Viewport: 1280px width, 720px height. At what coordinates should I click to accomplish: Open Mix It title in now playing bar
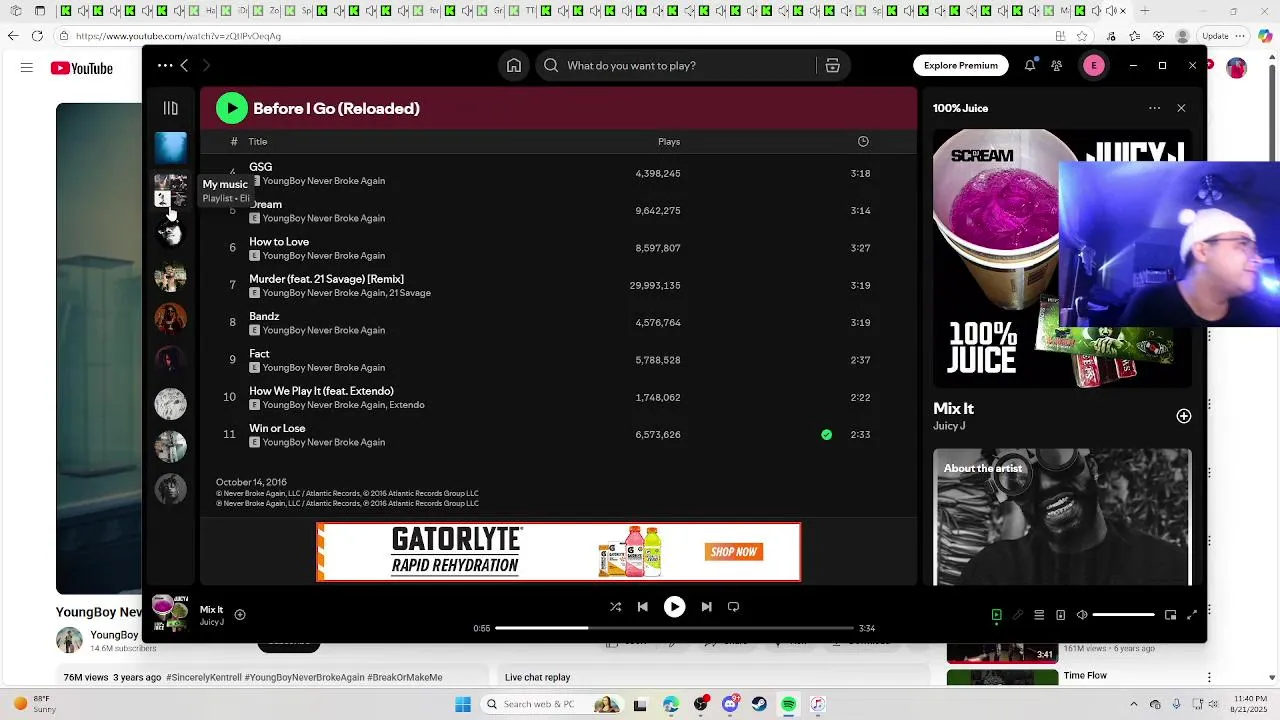(x=211, y=609)
